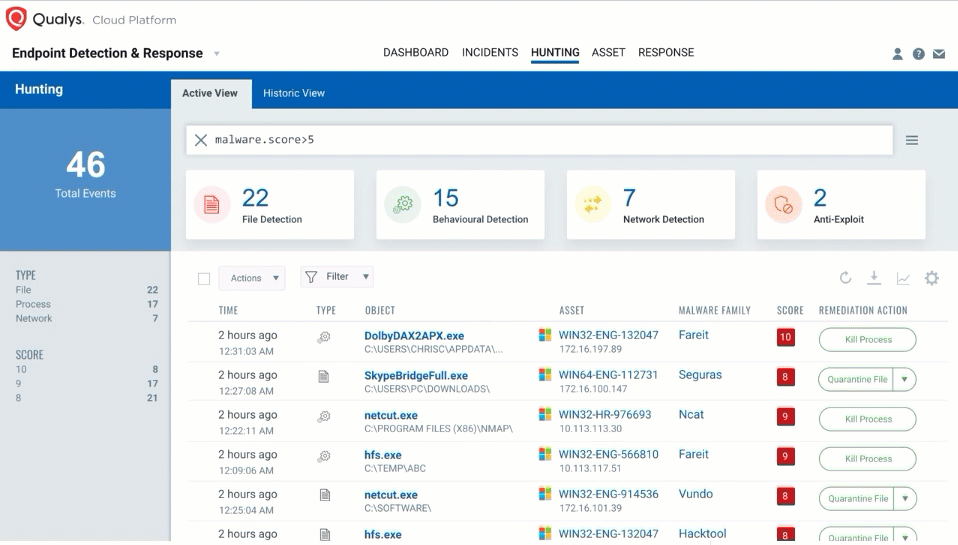Open the table settings gear icon
This screenshot has width=958, height=545.
pos(932,278)
